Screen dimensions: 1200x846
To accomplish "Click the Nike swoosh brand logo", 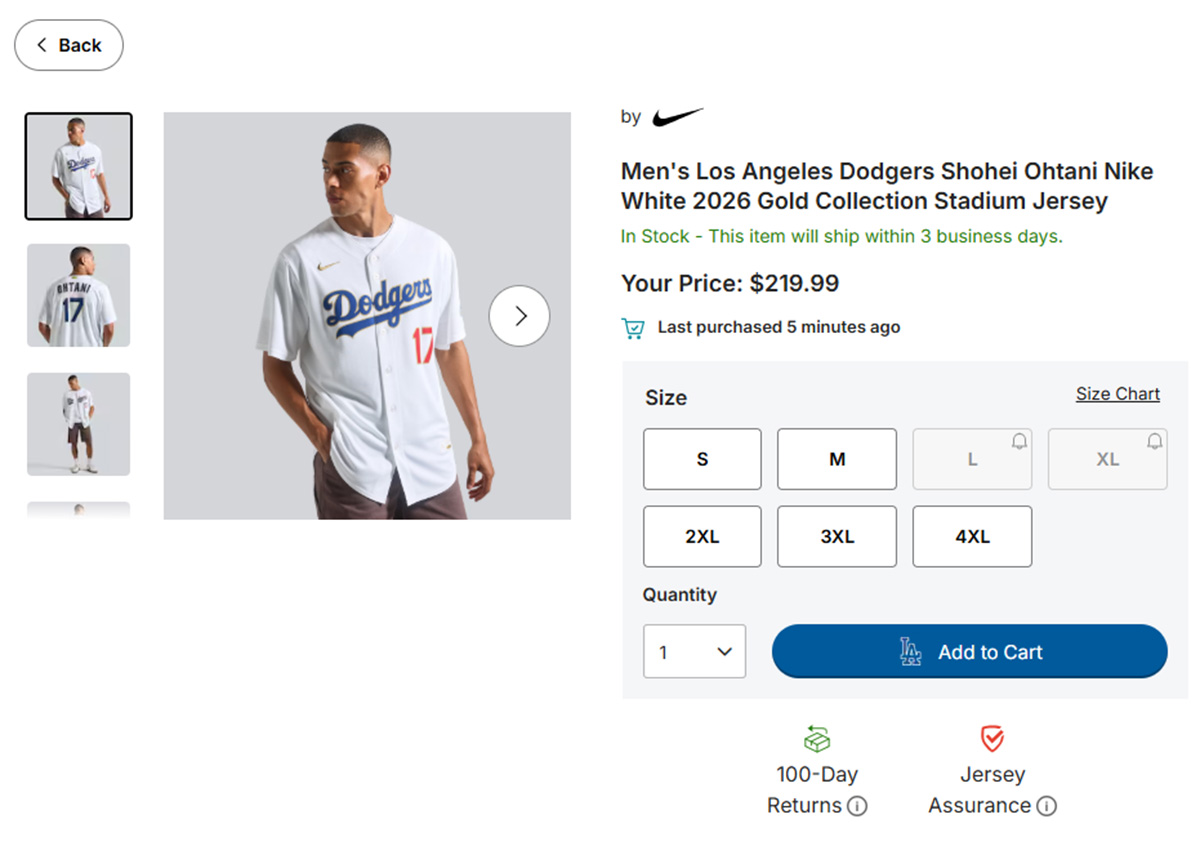I will click(677, 118).
